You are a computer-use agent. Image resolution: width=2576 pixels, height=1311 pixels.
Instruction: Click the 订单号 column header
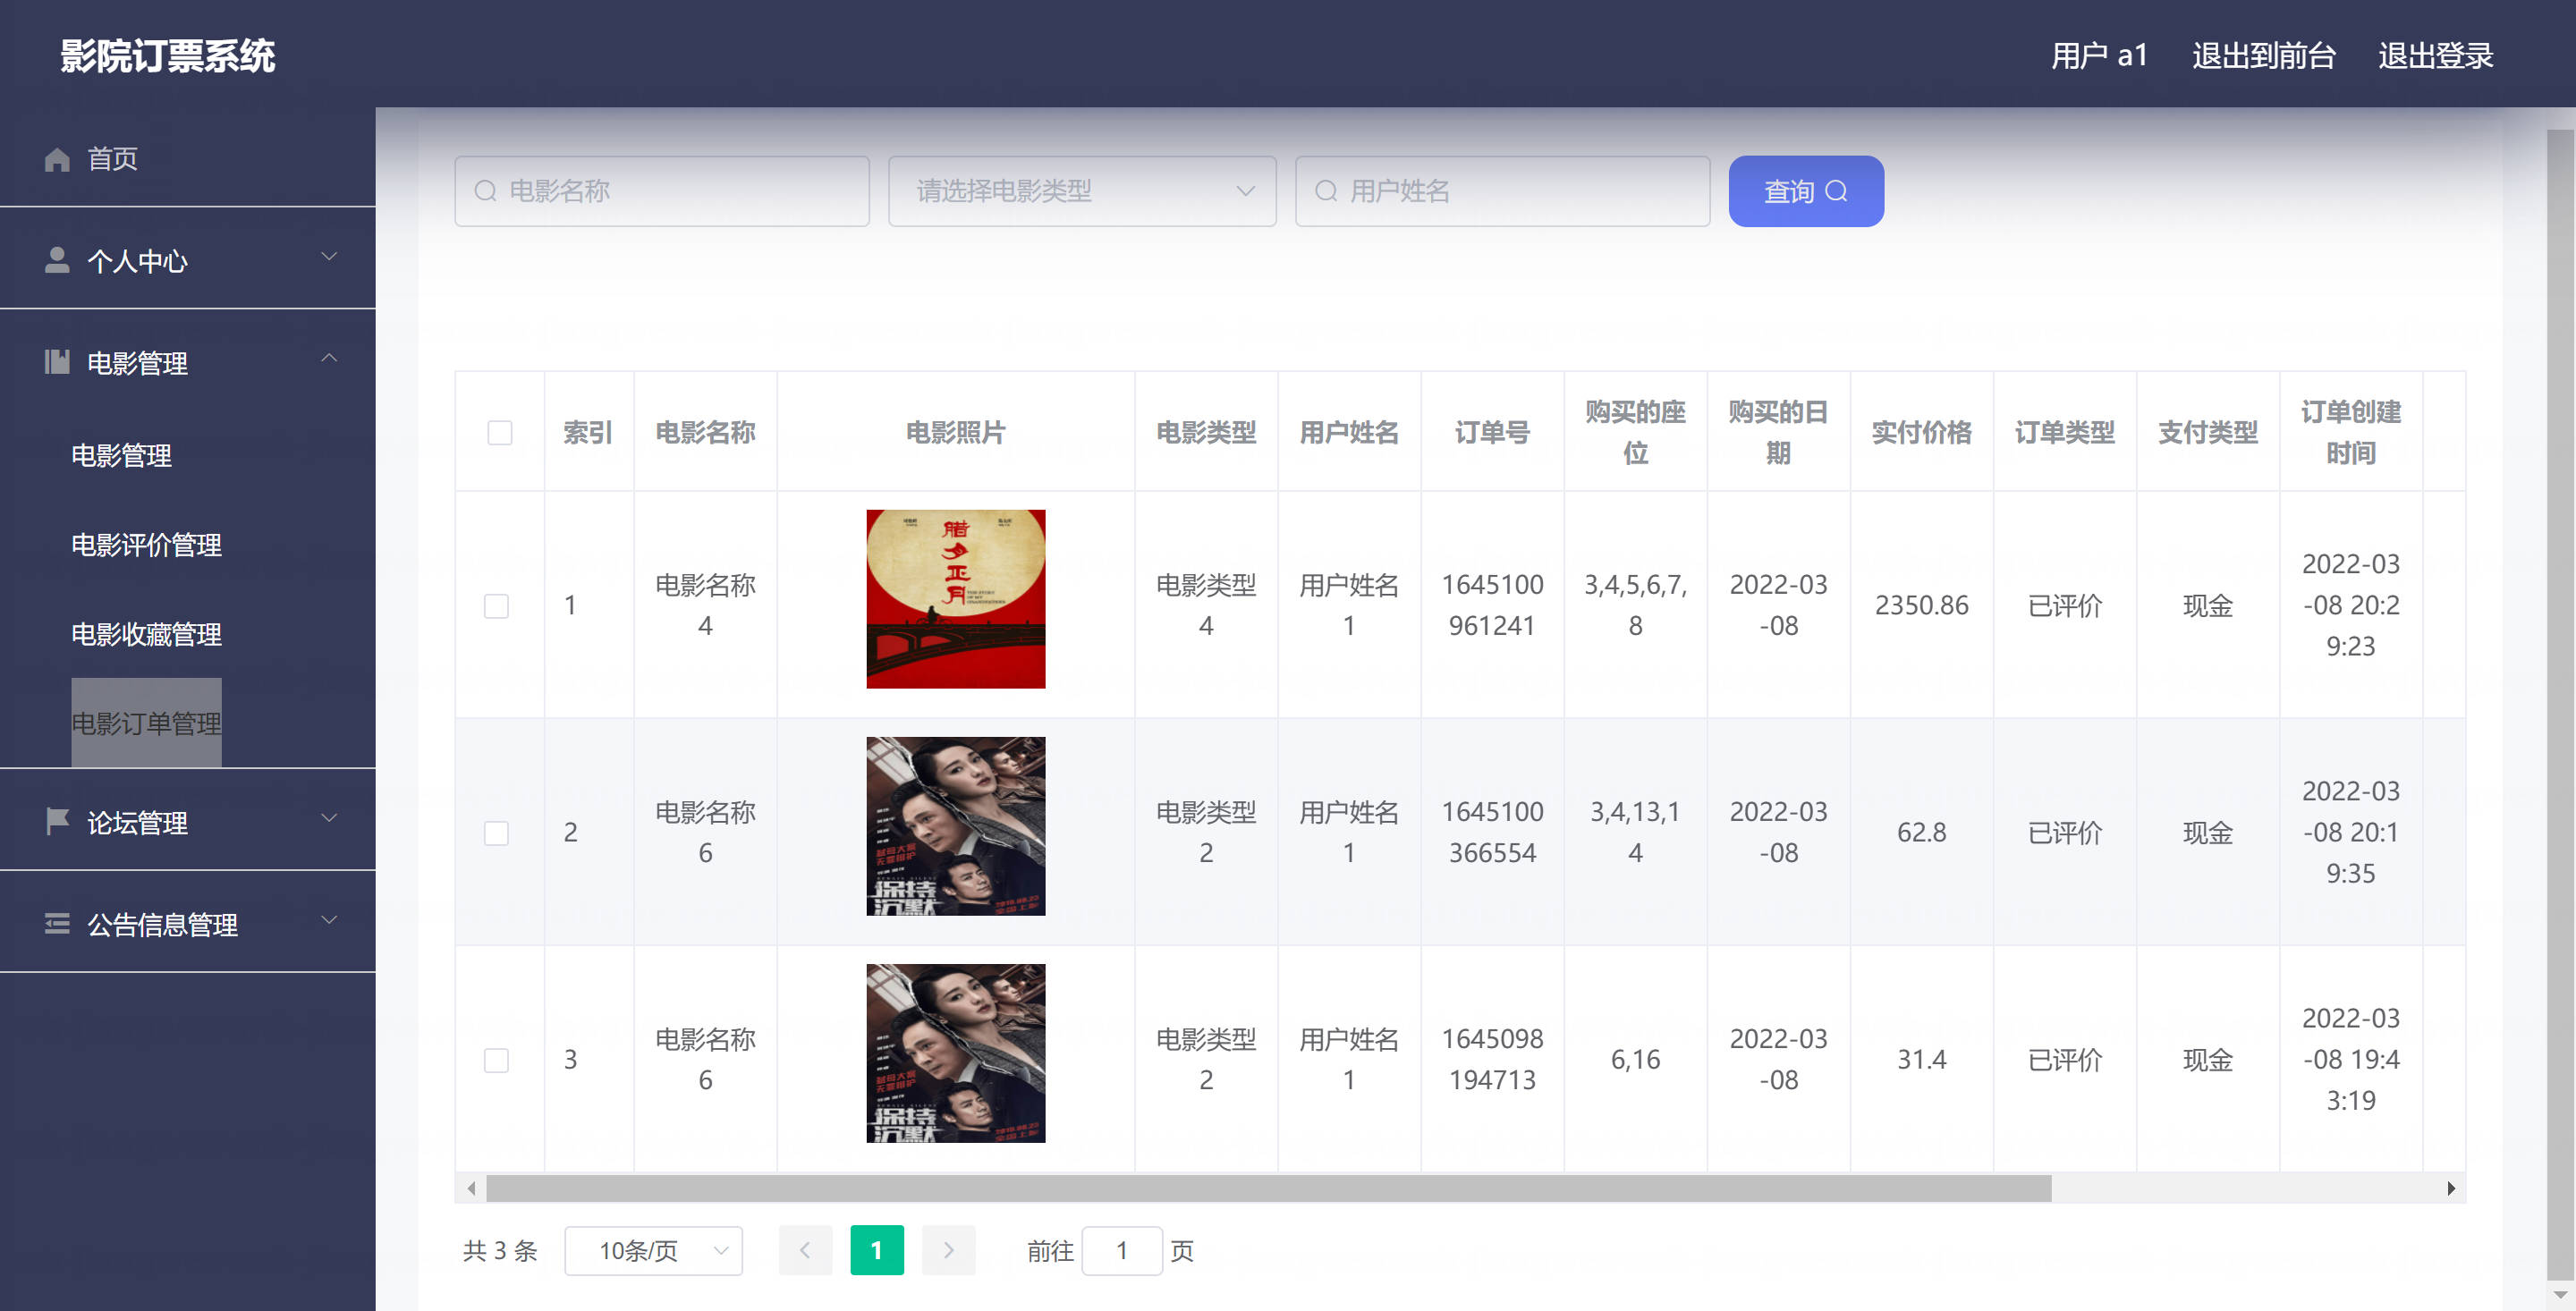pyautogui.click(x=1492, y=432)
